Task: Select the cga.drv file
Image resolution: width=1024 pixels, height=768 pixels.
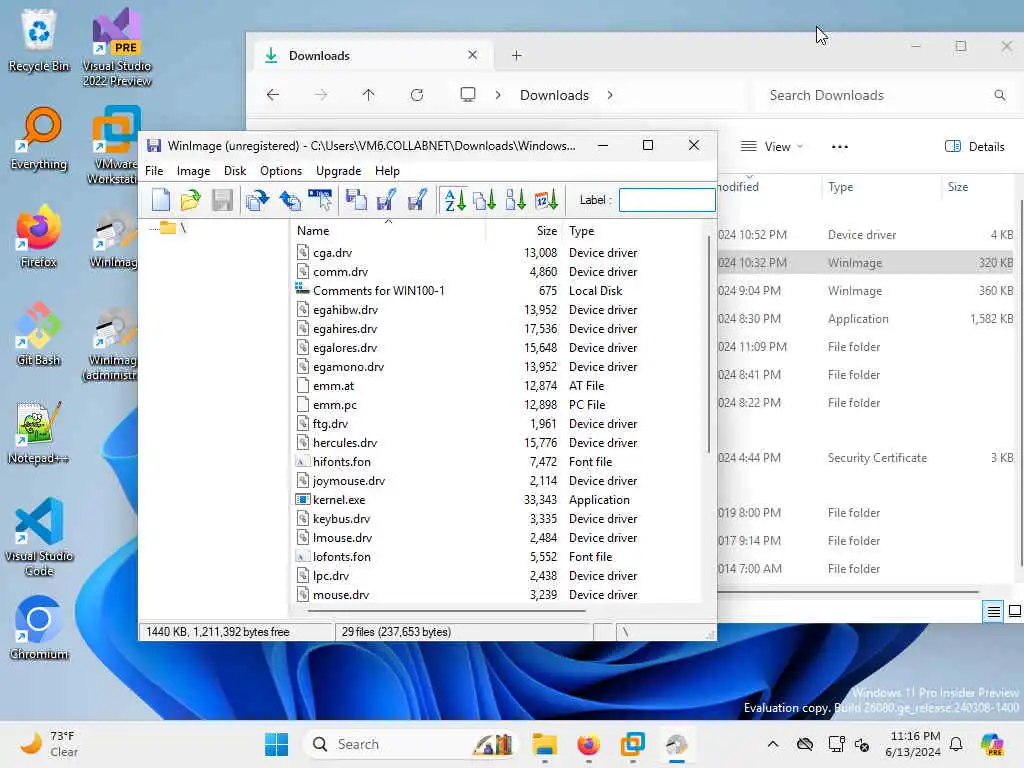Action: click(332, 253)
